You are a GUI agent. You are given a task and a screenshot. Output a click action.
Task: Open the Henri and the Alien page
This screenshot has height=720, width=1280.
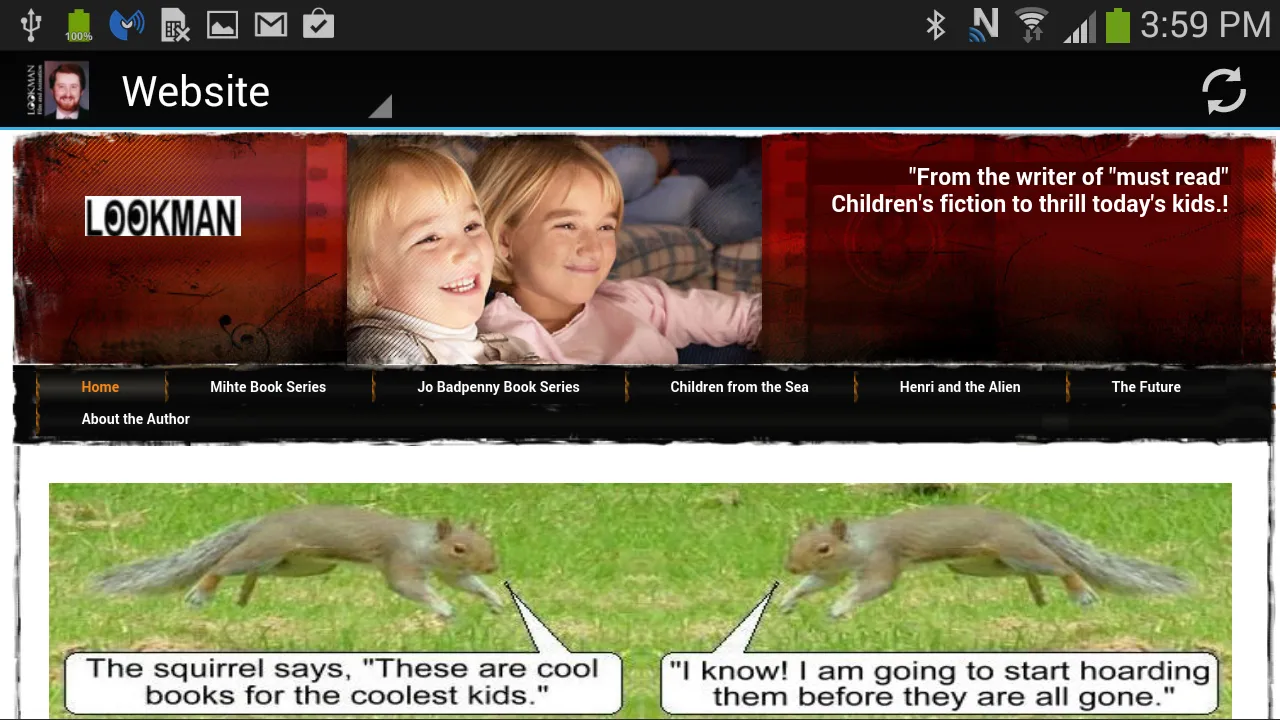coord(959,387)
